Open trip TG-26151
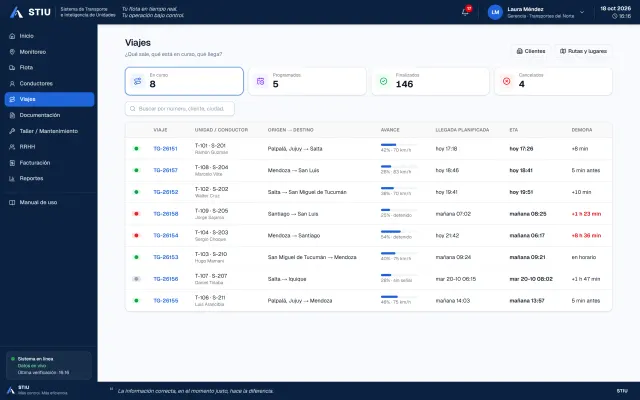This screenshot has height=400, width=640. coord(165,149)
